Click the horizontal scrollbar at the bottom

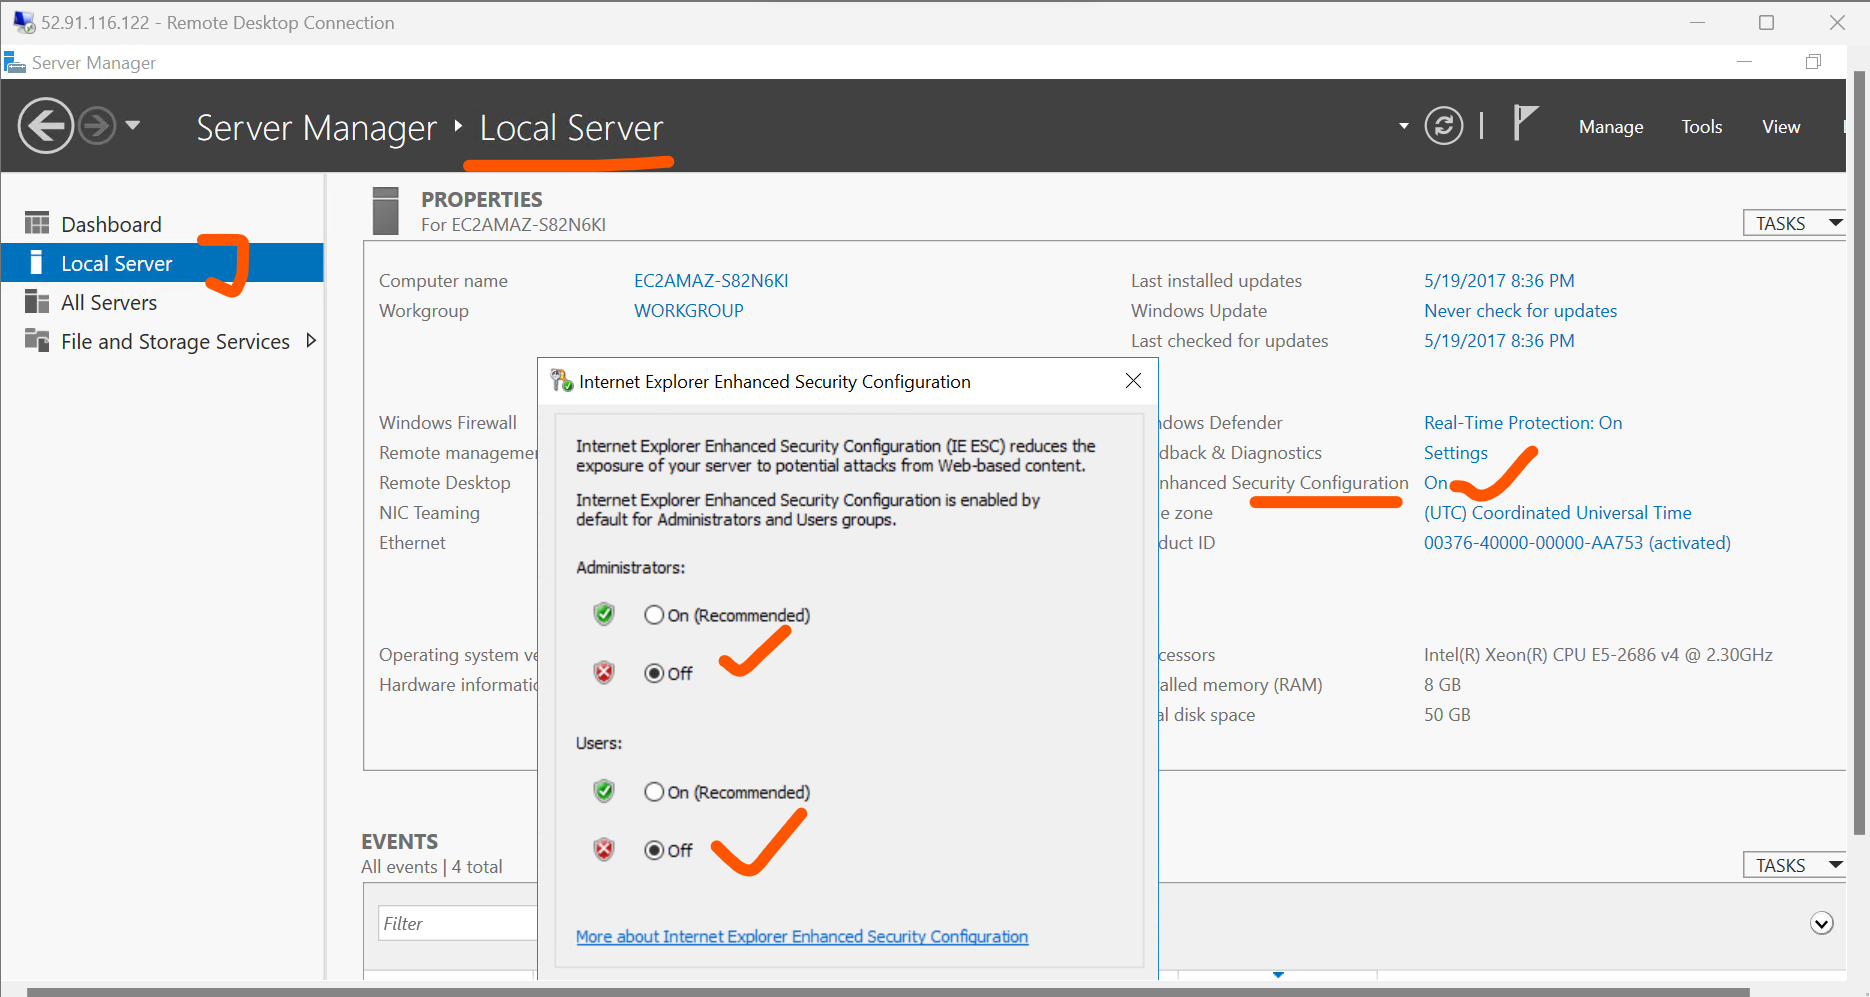(888, 992)
